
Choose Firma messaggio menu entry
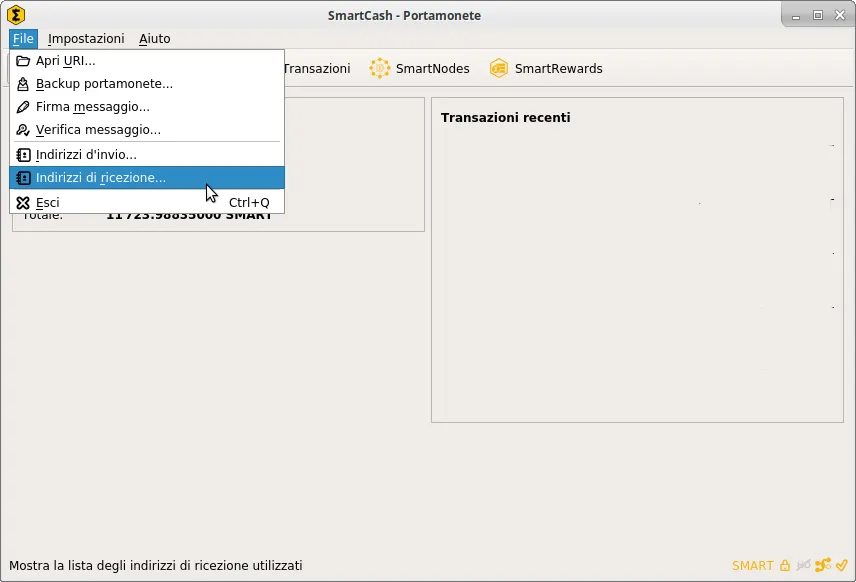(147, 106)
